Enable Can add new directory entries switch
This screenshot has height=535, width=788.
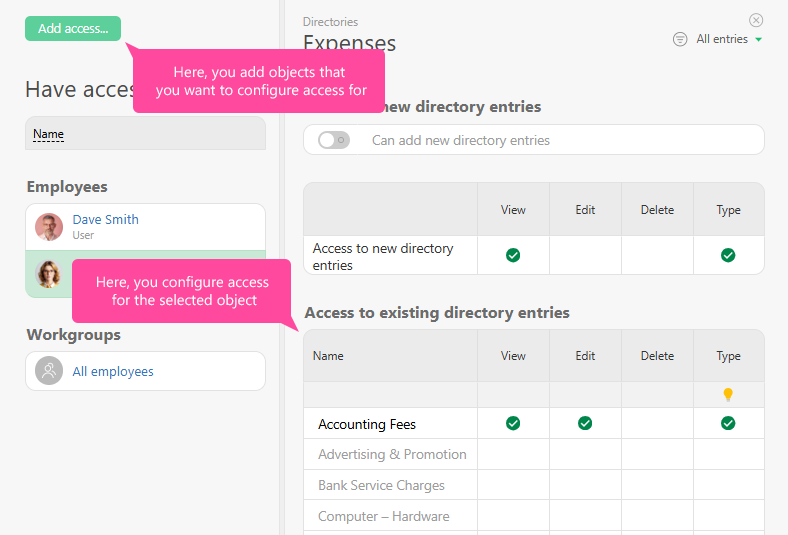coord(333,140)
